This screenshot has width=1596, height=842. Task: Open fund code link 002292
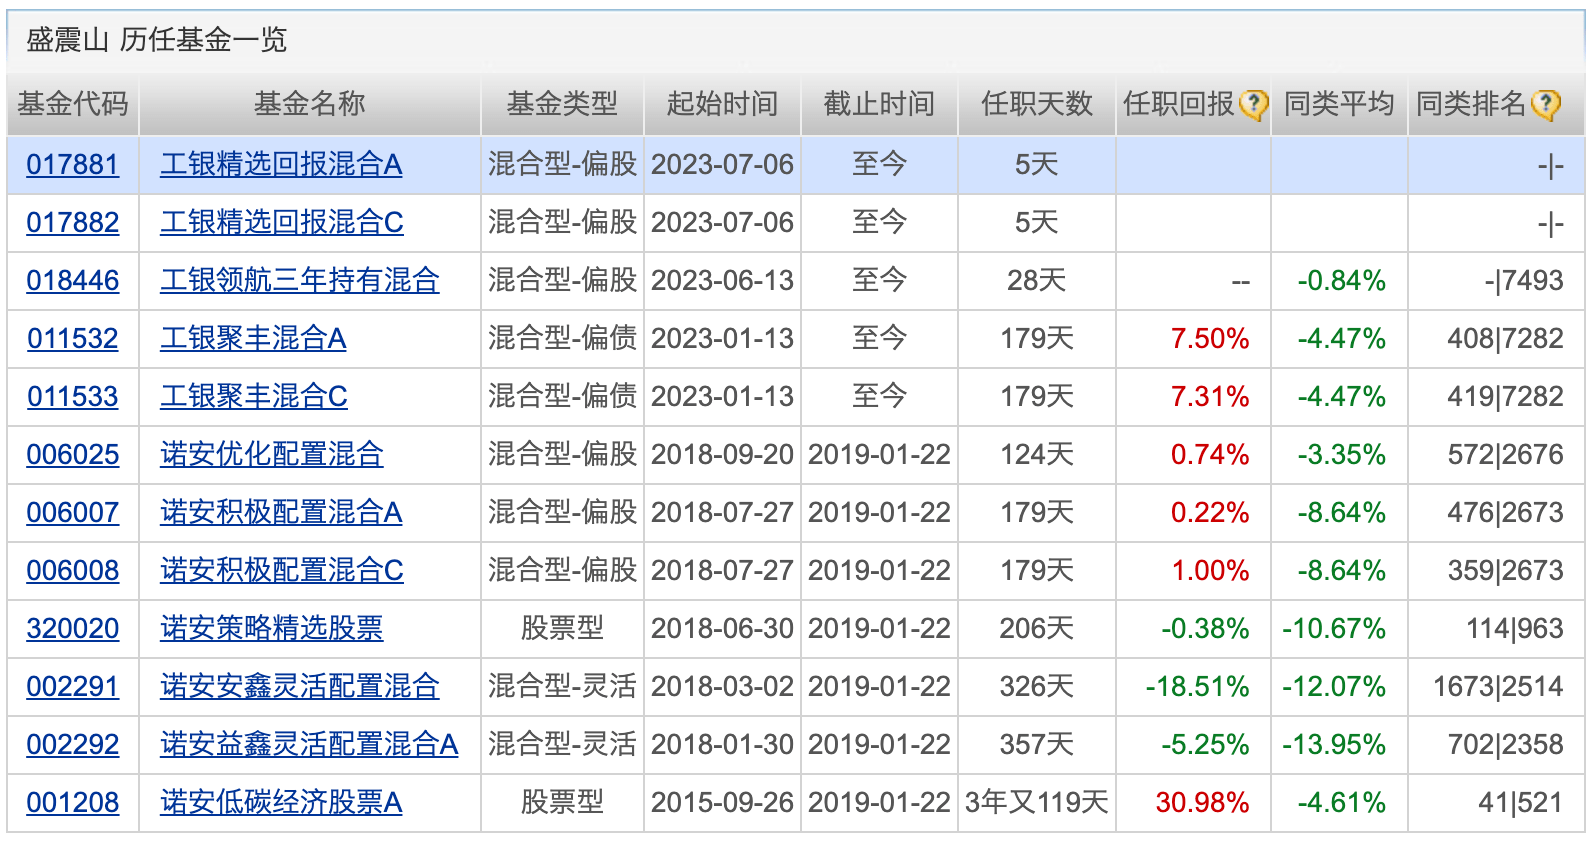pos(73,745)
